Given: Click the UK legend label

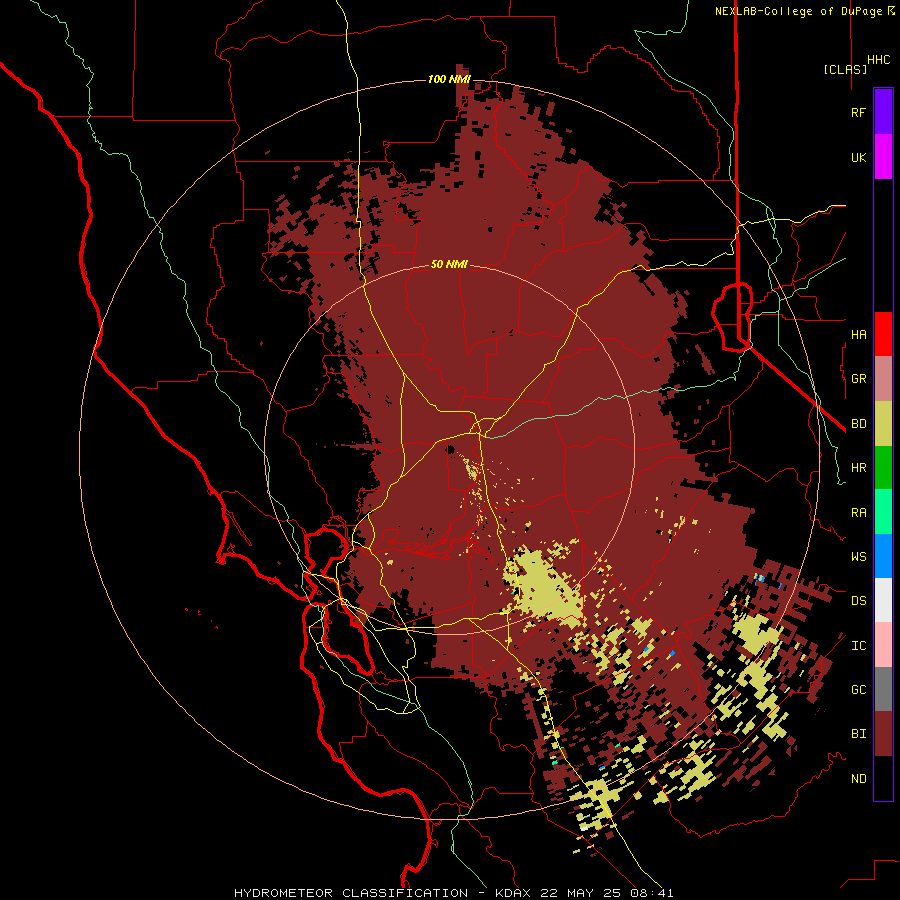Looking at the screenshot, I should click(858, 157).
